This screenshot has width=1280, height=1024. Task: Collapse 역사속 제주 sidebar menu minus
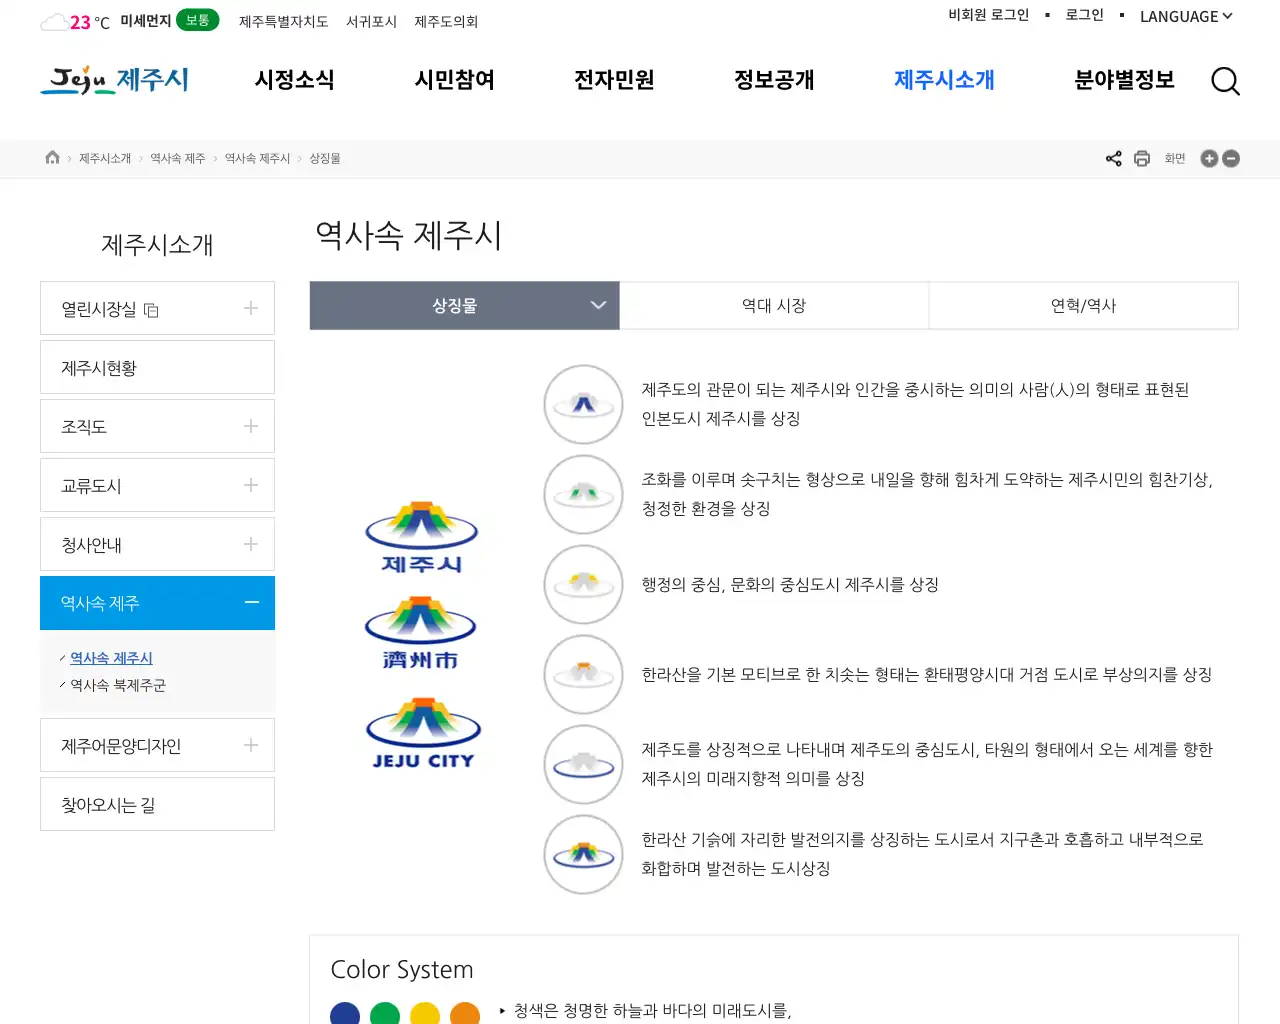point(252,602)
